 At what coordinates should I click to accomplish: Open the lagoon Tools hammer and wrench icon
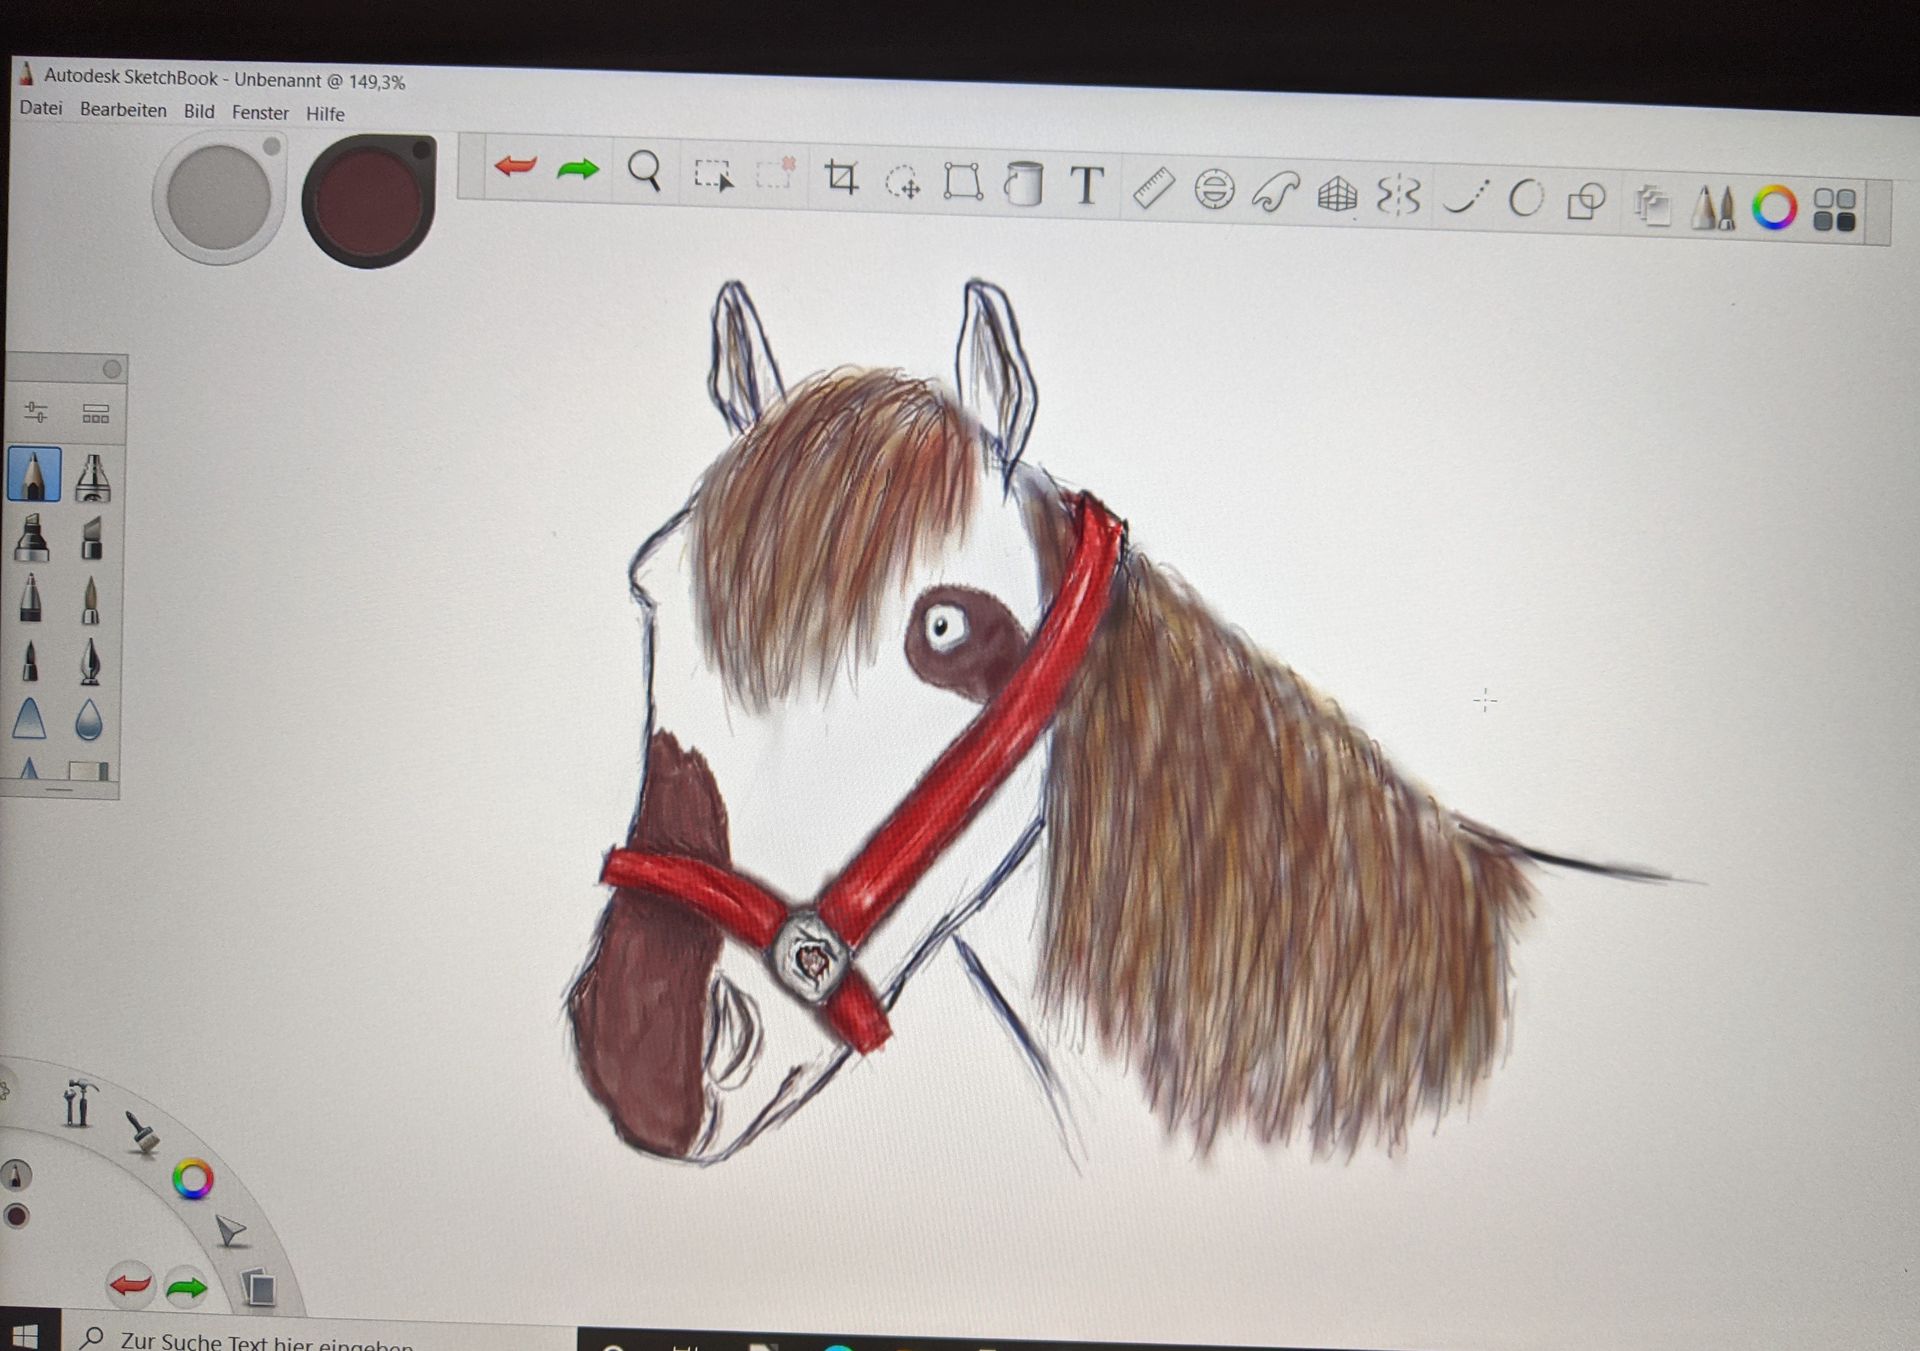click(77, 1103)
